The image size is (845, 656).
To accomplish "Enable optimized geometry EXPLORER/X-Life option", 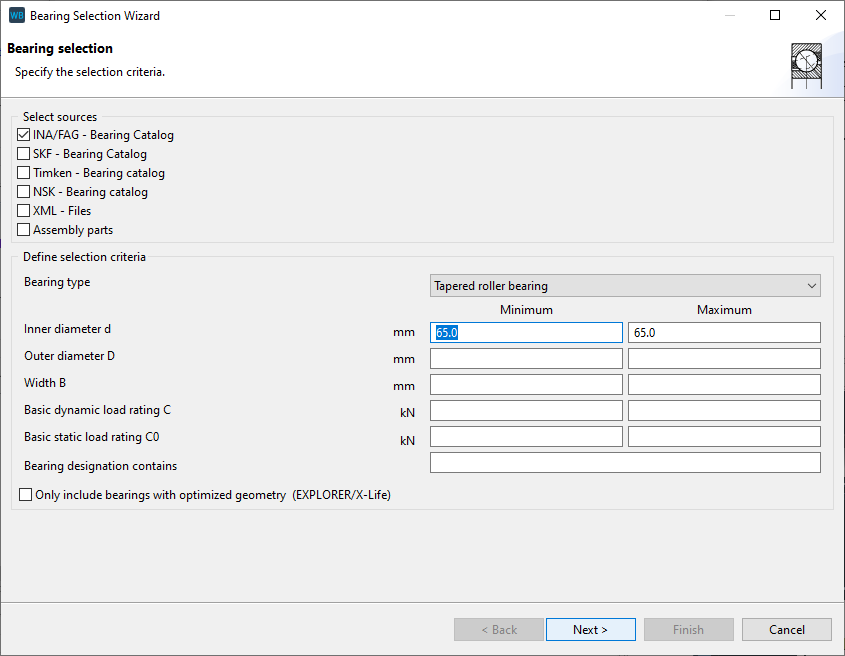I will click(26, 494).
